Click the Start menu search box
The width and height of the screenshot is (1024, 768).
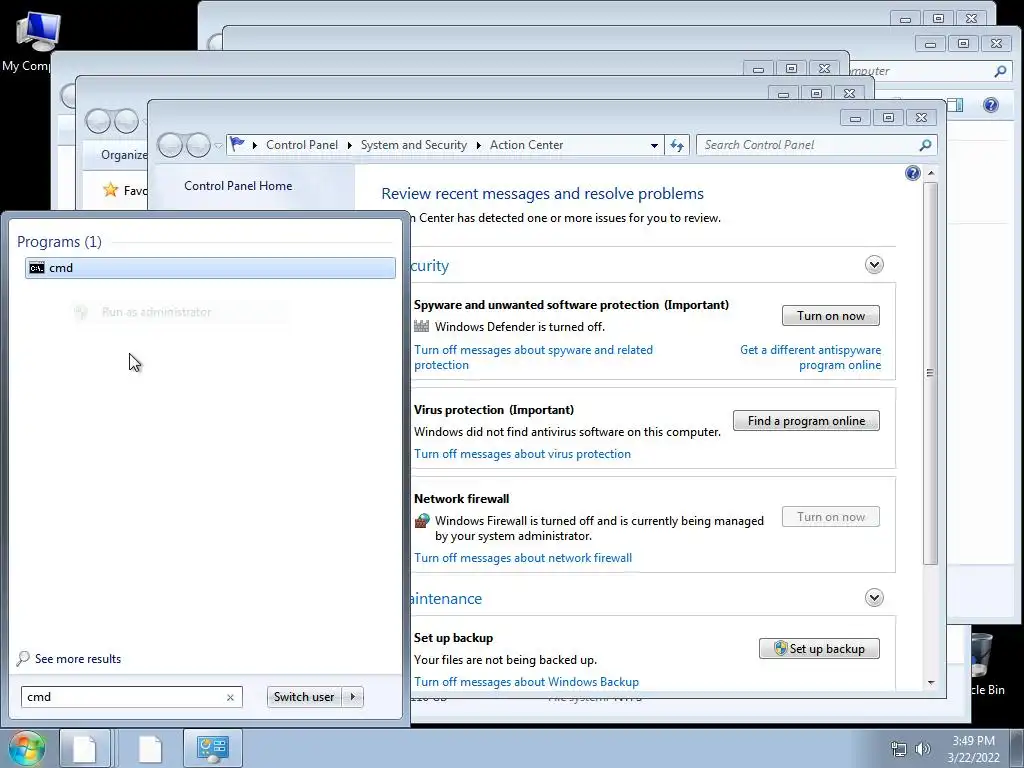click(124, 697)
